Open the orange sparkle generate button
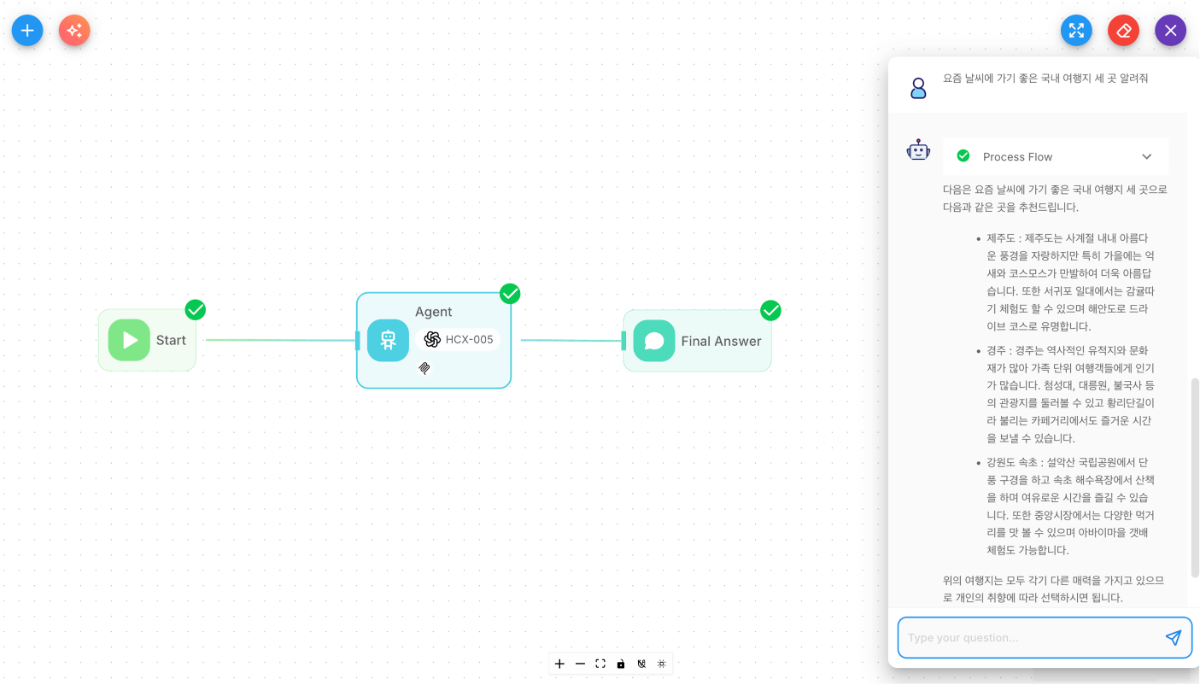1200x685 pixels. point(74,30)
